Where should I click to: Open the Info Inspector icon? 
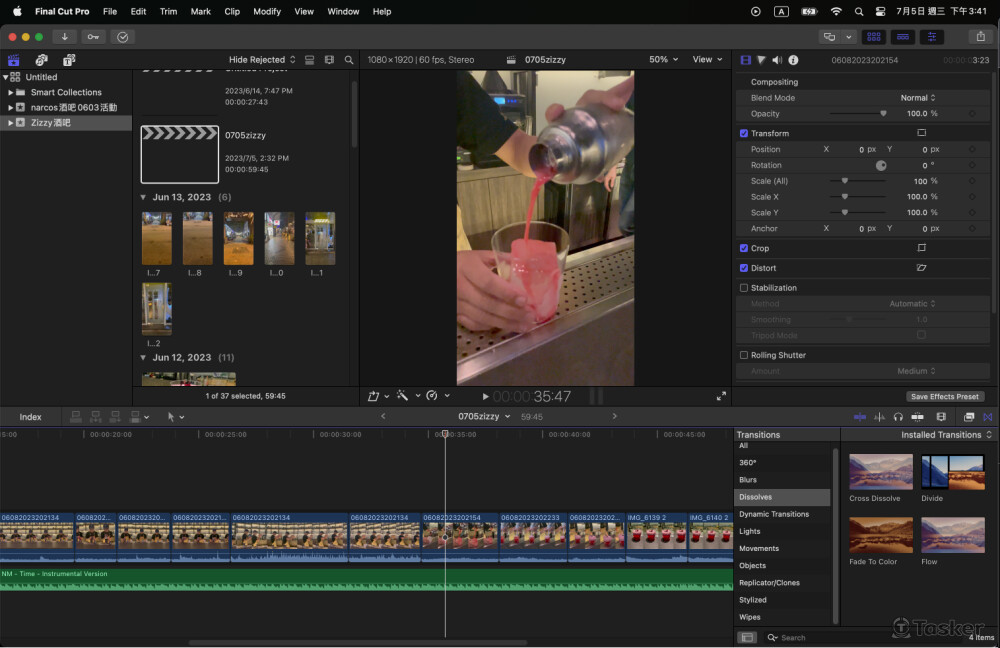pyautogui.click(x=793, y=60)
